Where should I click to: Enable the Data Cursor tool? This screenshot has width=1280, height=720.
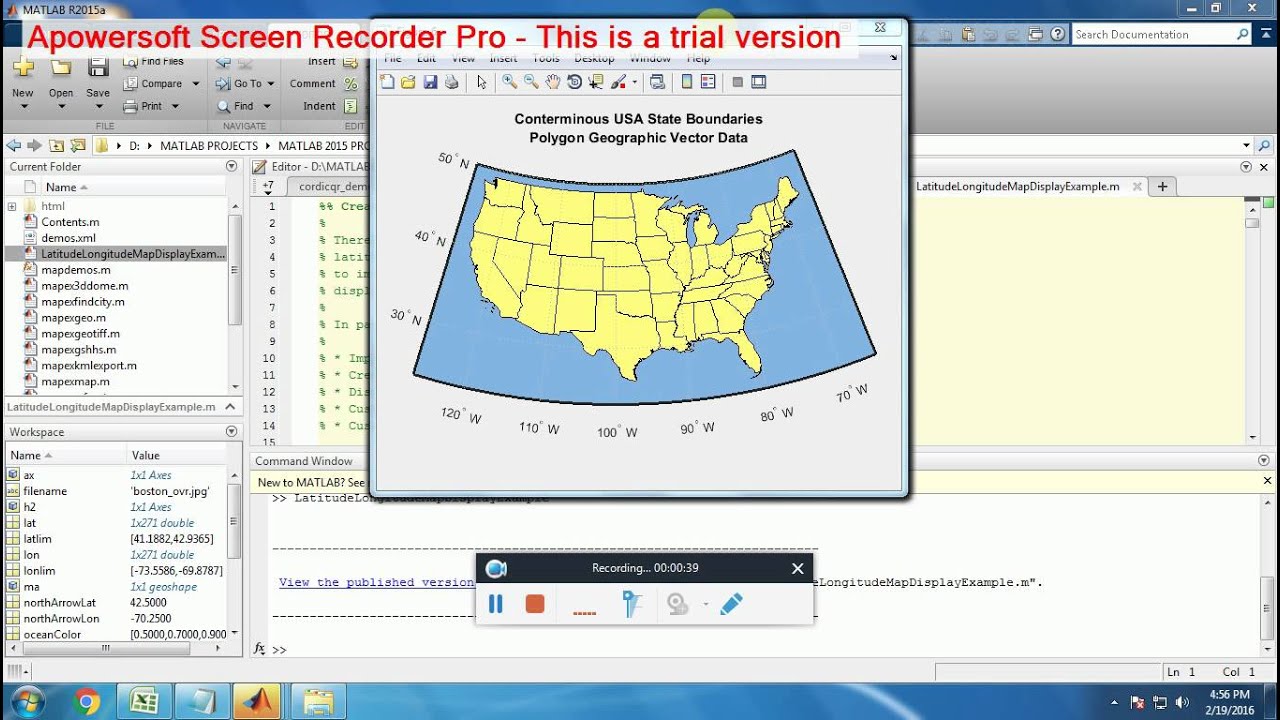597,82
